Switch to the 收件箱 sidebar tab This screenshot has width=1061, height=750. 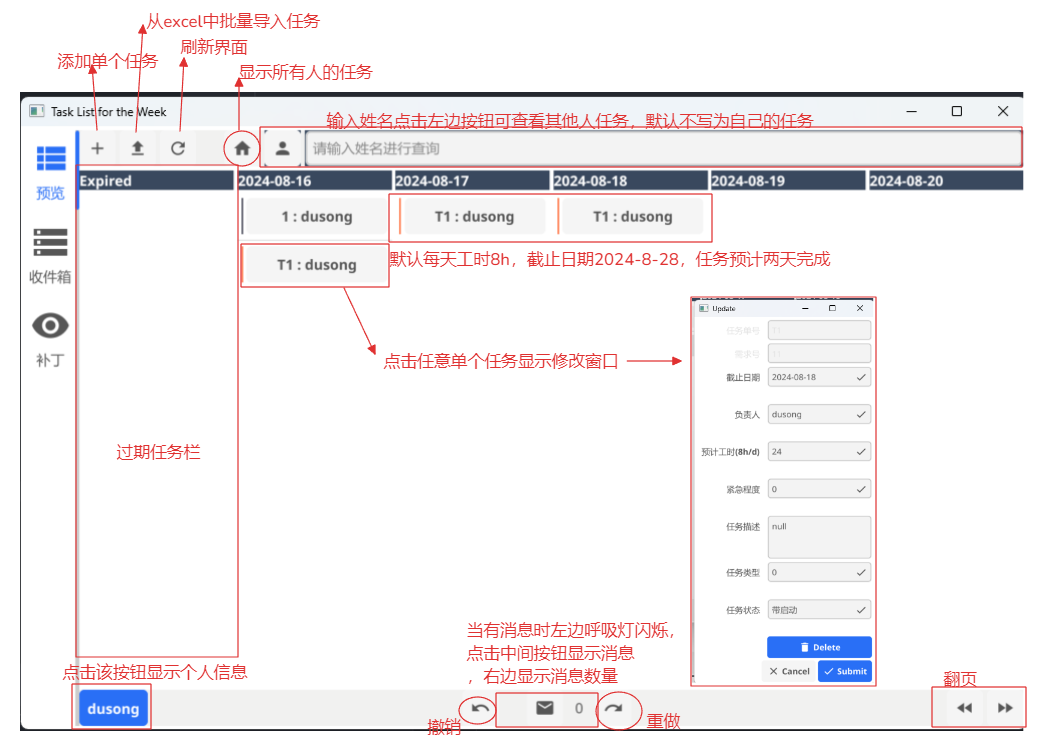click(x=50, y=255)
